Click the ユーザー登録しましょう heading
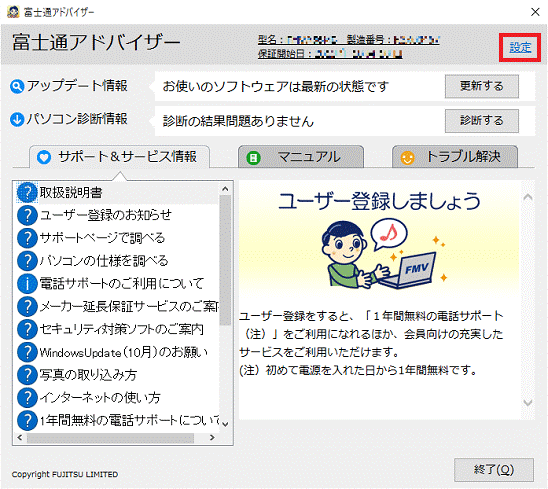This screenshot has height=489, width=548. tap(379, 201)
